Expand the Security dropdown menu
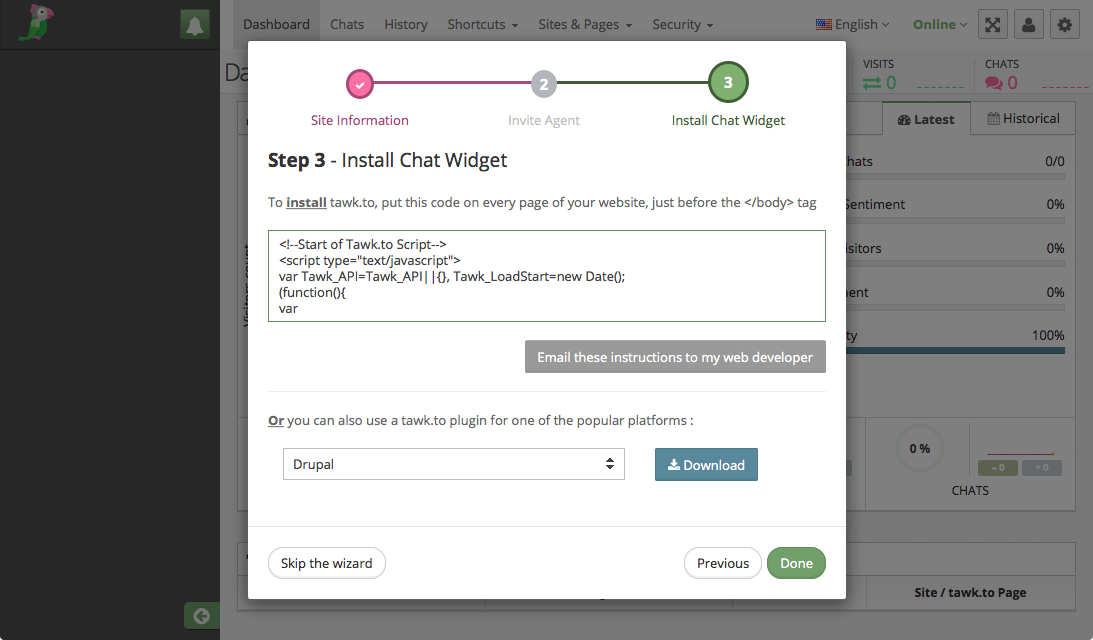The image size is (1093, 640). tap(682, 24)
